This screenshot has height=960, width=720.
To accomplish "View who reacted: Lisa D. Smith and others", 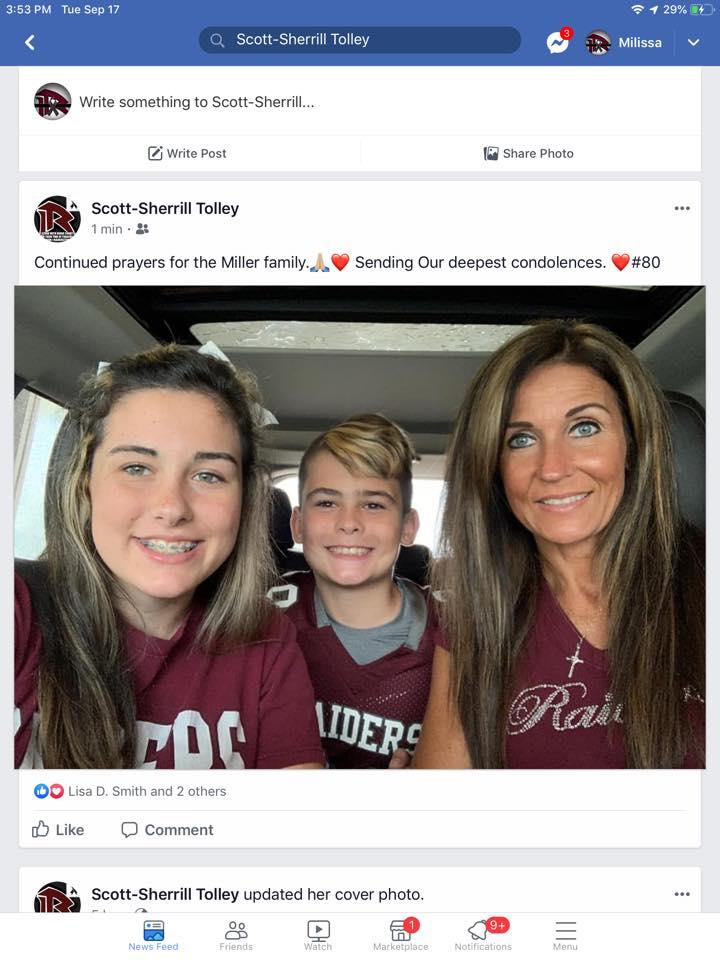I will tap(146, 791).
